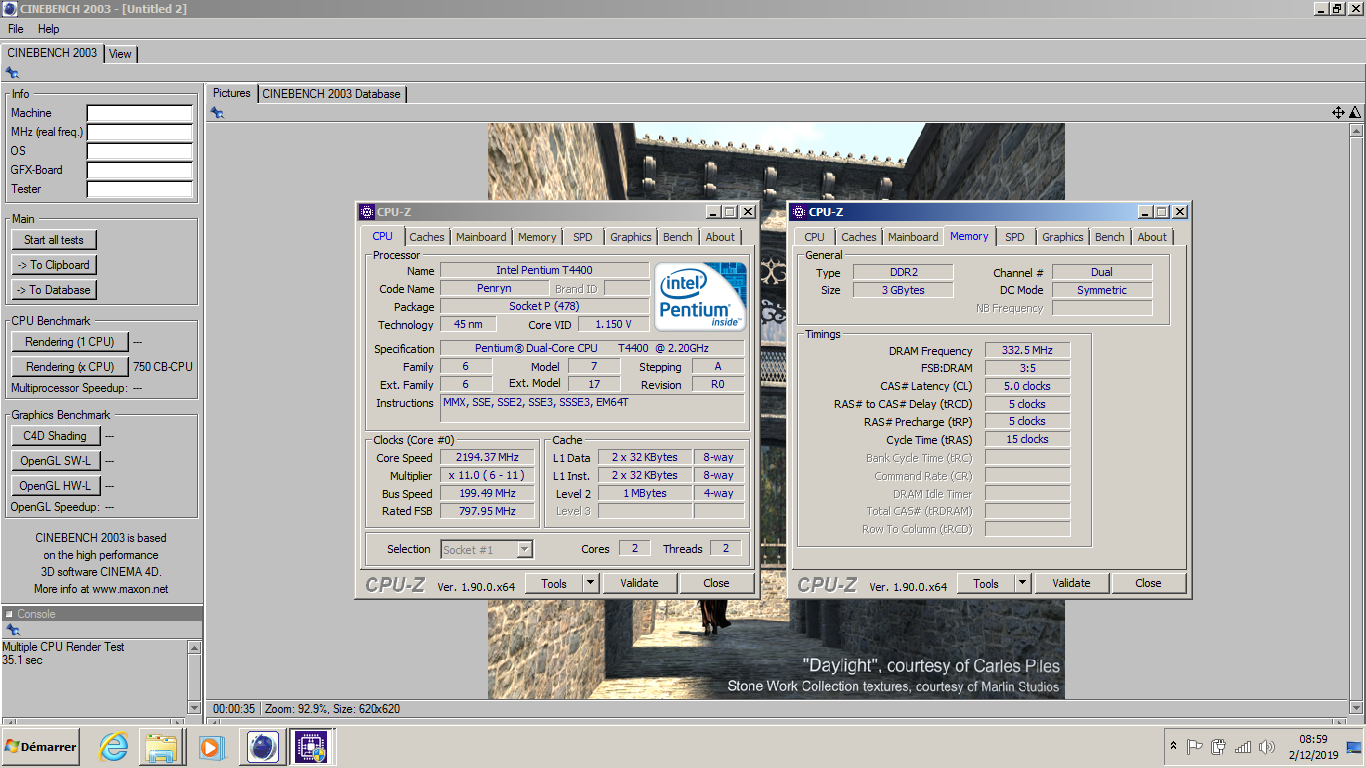Switch to CPU-Z chip taskbar icon
Screen dimensions: 1366x768
311,747
